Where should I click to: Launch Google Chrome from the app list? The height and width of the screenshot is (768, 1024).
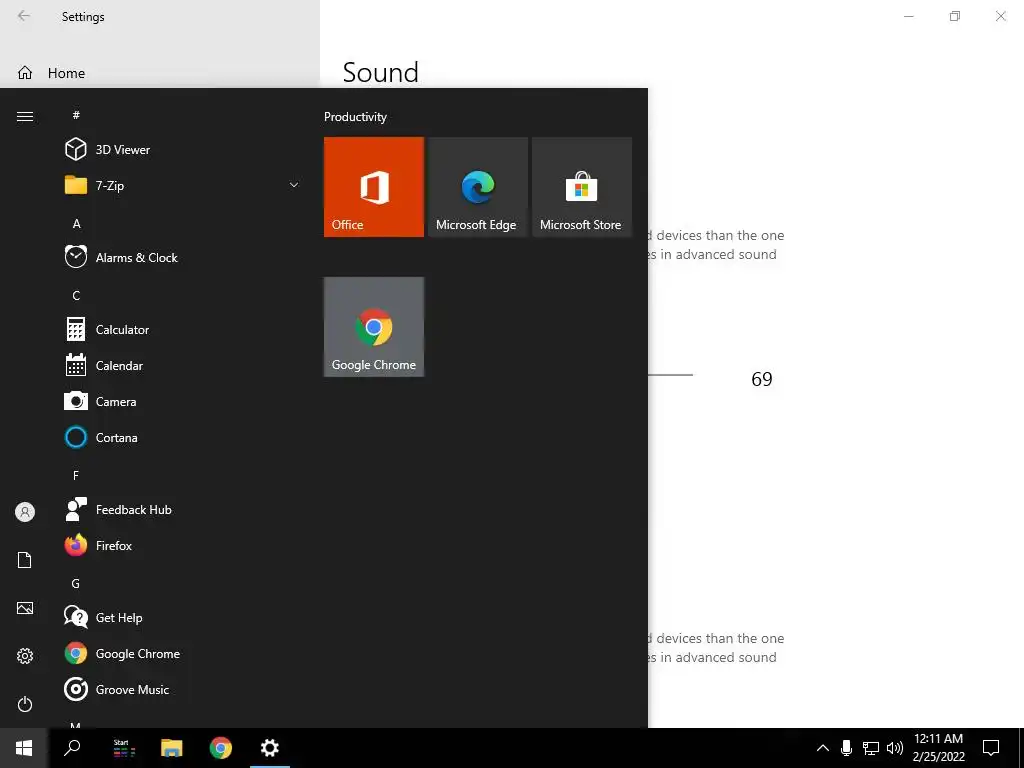click(x=182, y=653)
